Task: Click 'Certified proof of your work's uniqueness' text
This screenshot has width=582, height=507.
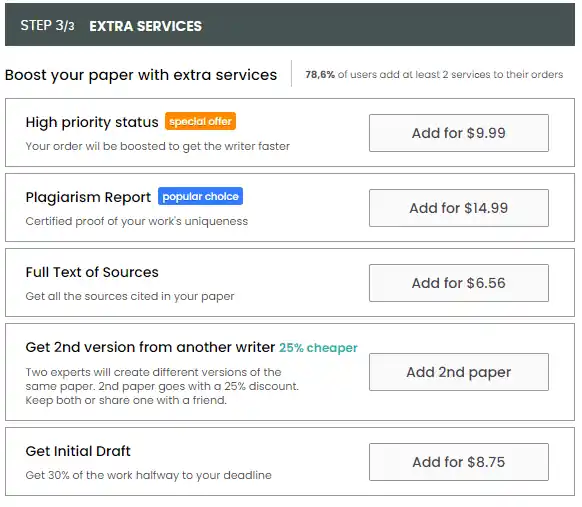Action: (137, 221)
